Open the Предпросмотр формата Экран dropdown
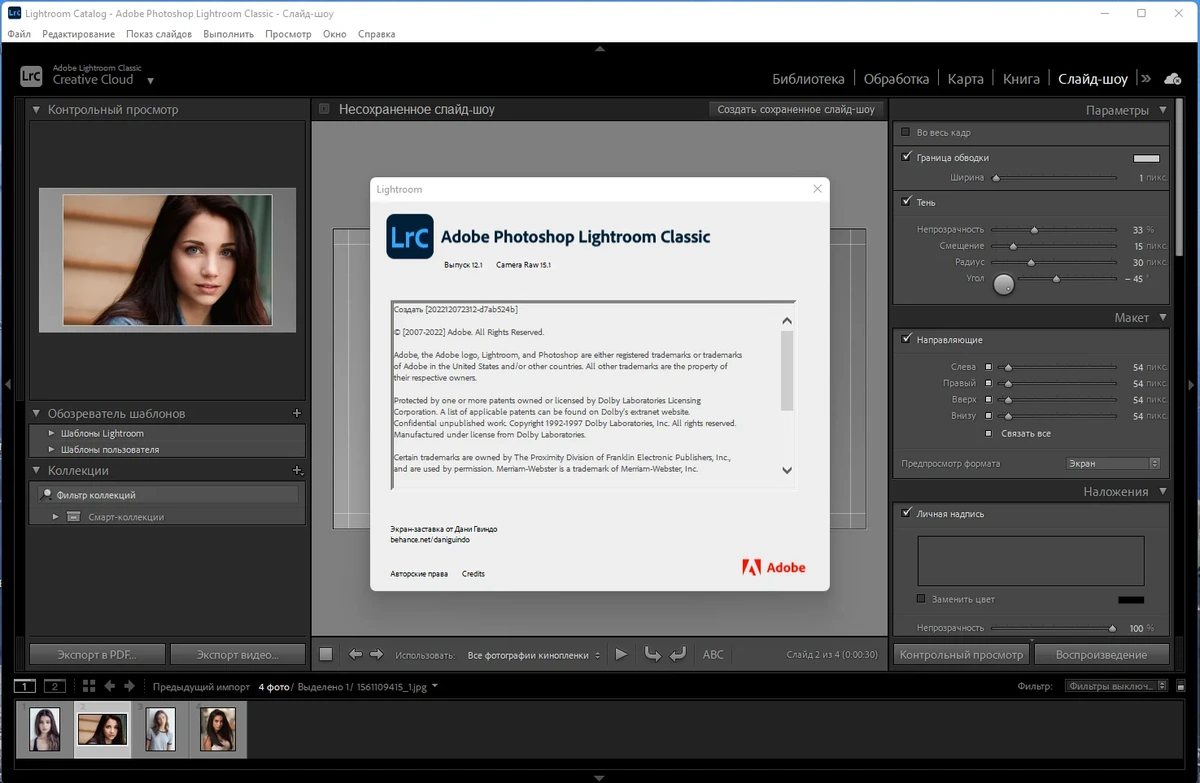1200x783 pixels. click(x=1112, y=464)
